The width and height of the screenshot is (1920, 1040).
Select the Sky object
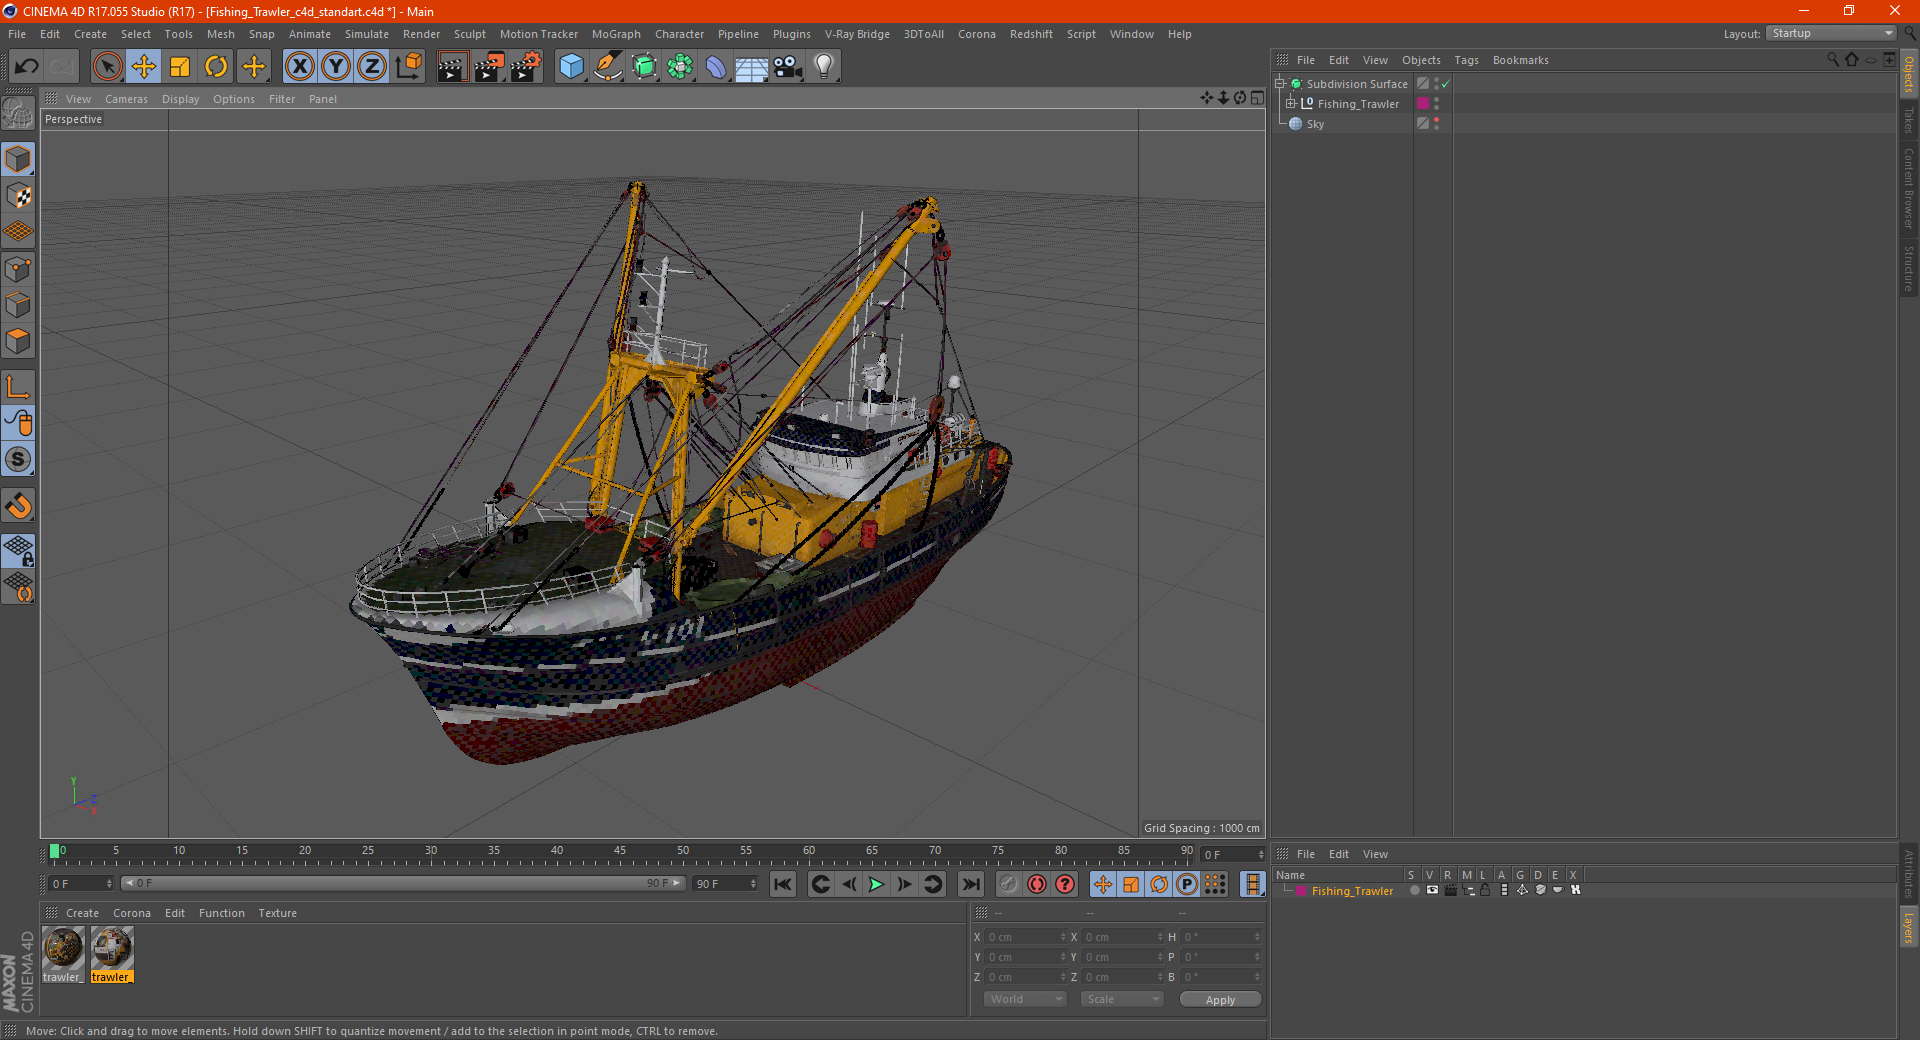(x=1315, y=124)
